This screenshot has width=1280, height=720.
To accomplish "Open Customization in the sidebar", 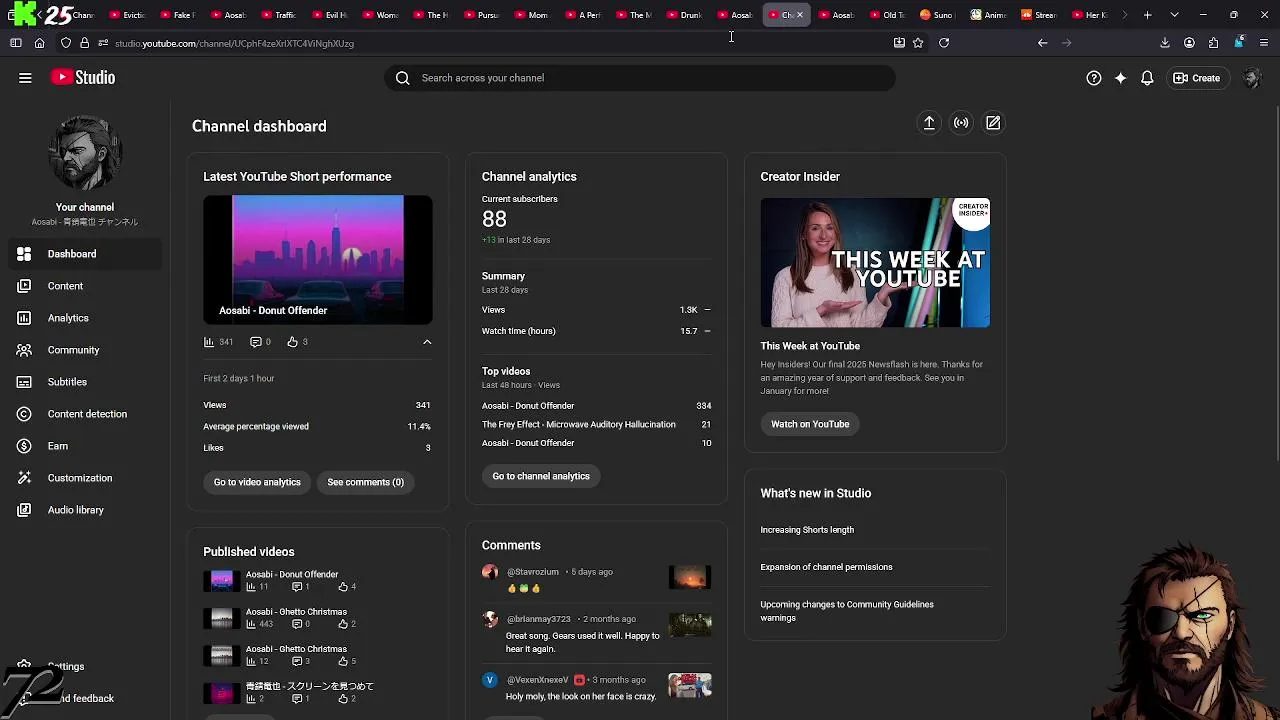I will pyautogui.click(x=85, y=478).
